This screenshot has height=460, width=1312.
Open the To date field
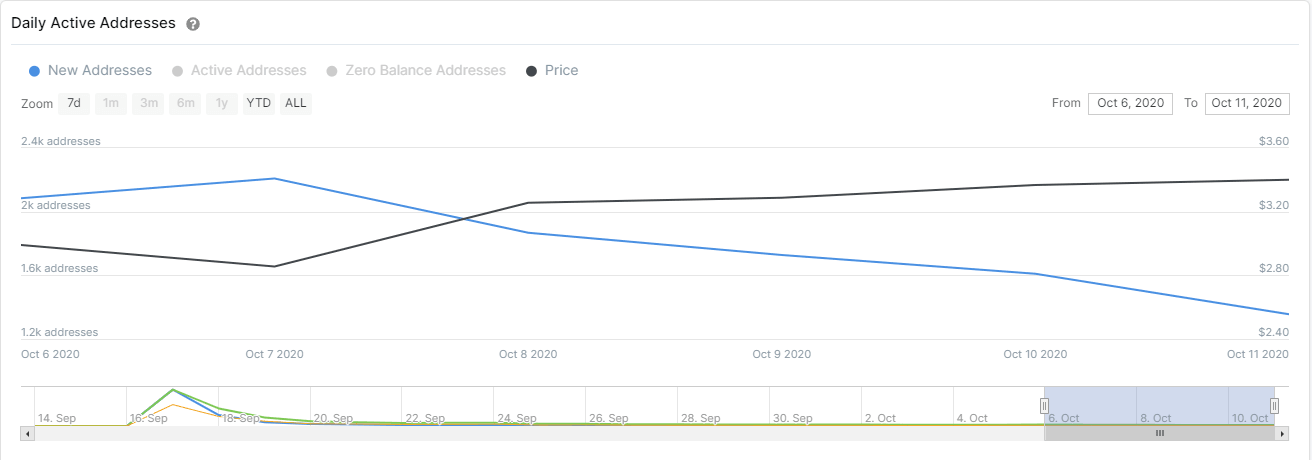point(1246,103)
